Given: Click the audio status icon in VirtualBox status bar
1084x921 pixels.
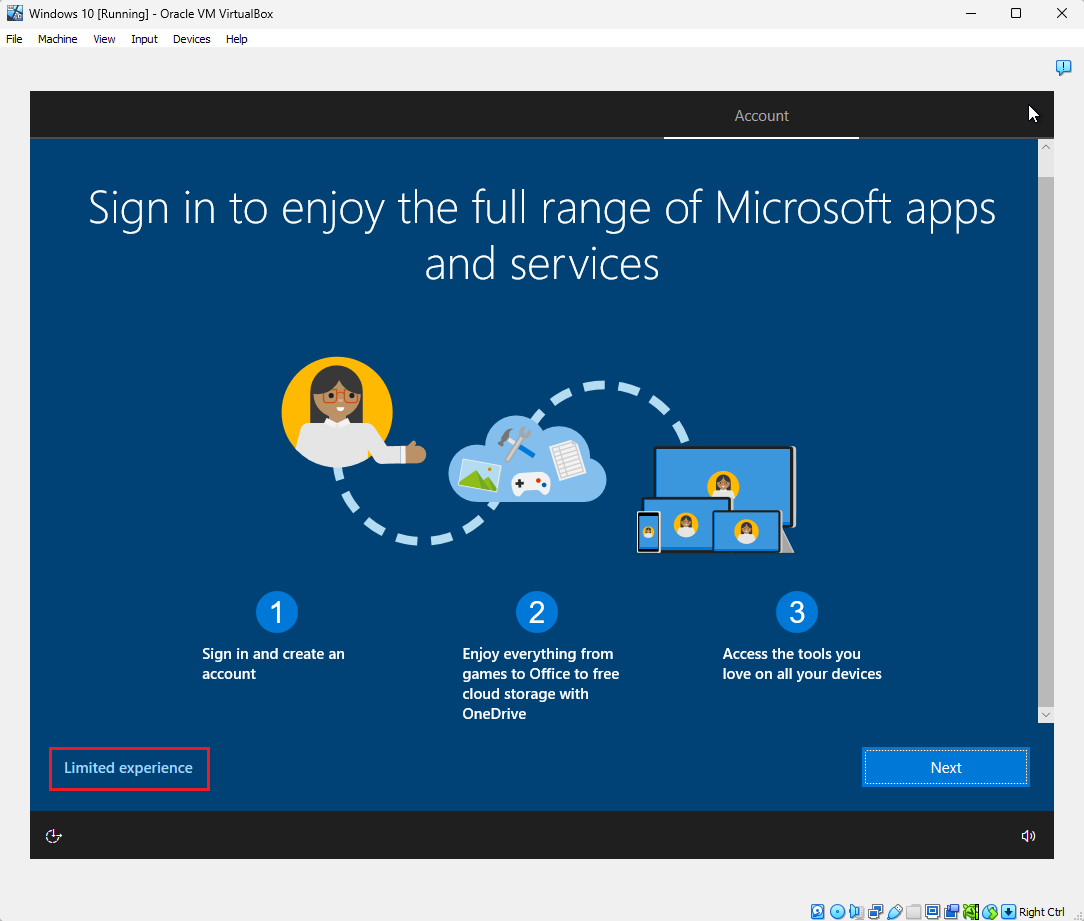Looking at the screenshot, I should point(857,911).
